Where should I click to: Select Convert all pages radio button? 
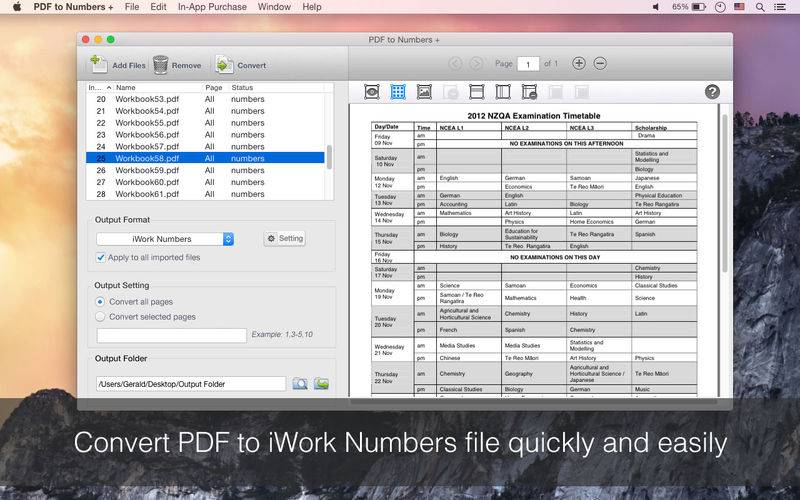tap(100, 302)
